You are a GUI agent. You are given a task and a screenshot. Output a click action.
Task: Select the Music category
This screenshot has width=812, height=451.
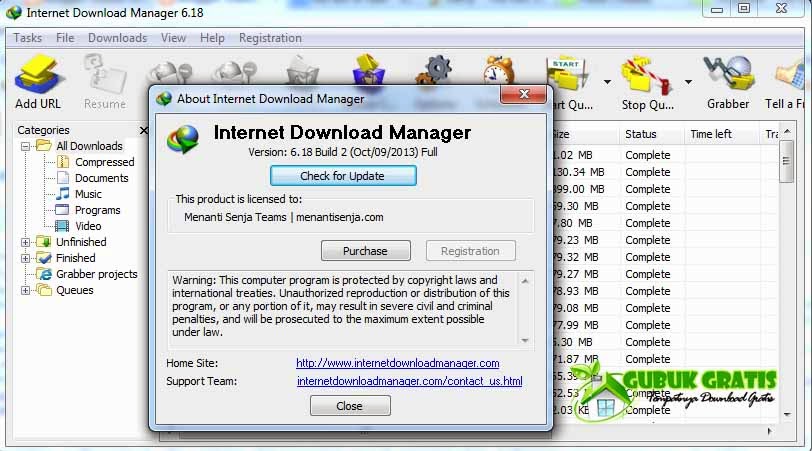[x=88, y=194]
